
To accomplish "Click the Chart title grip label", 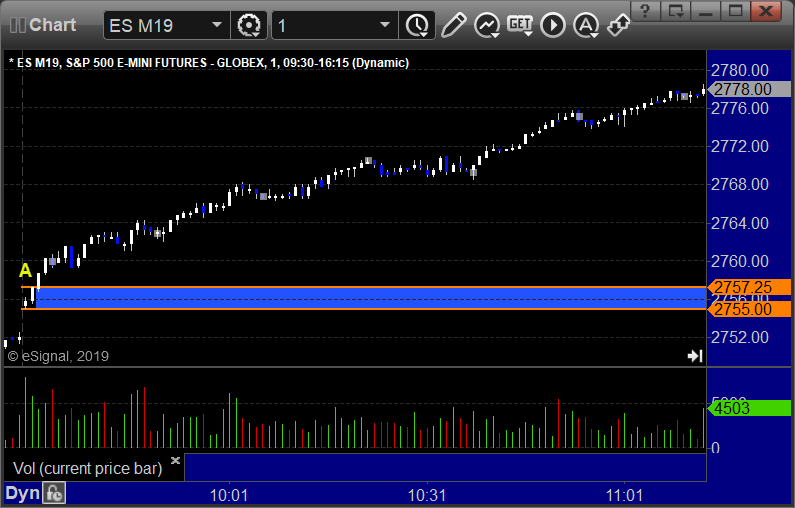I will click(x=43, y=25).
